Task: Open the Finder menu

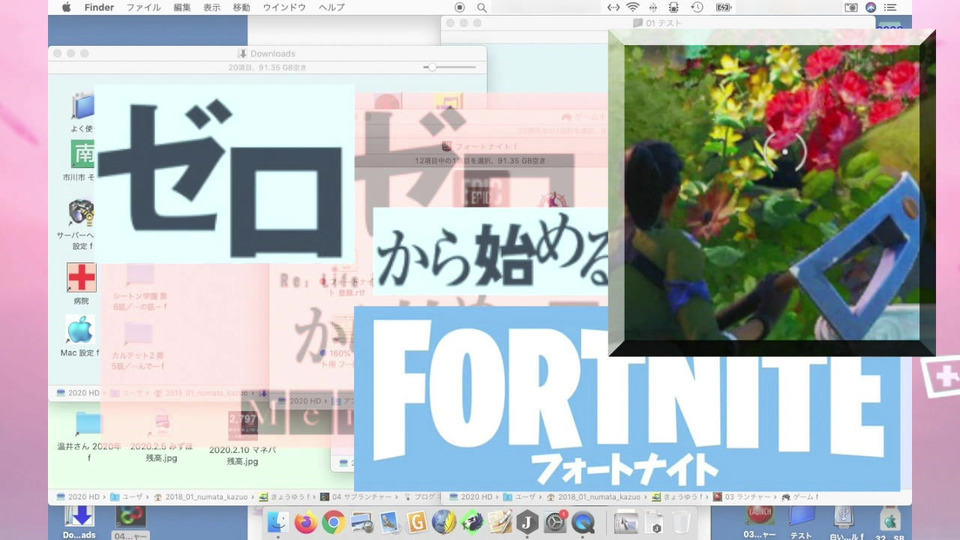Action: [x=99, y=7]
